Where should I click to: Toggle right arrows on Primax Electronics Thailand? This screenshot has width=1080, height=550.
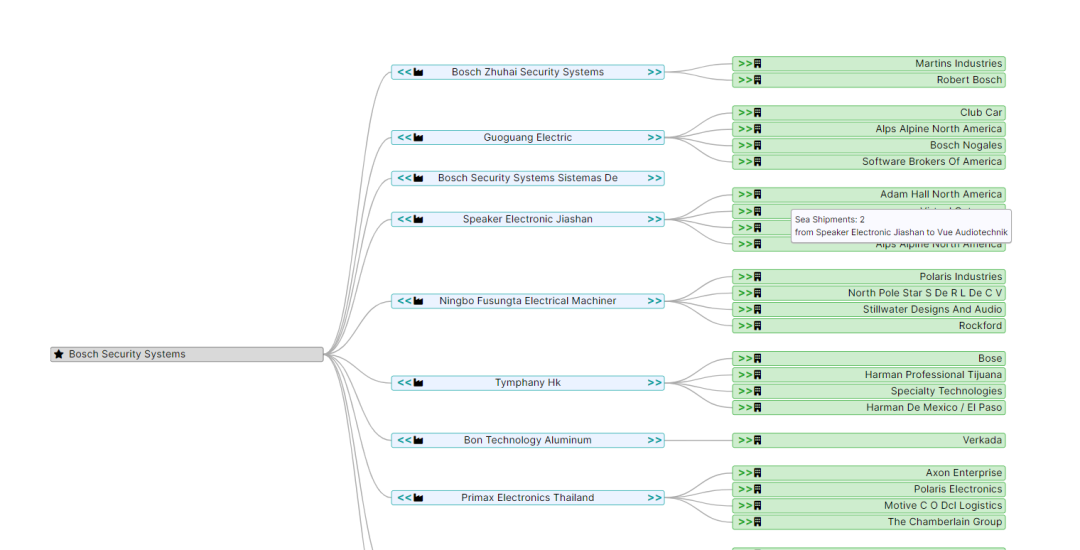coord(654,498)
